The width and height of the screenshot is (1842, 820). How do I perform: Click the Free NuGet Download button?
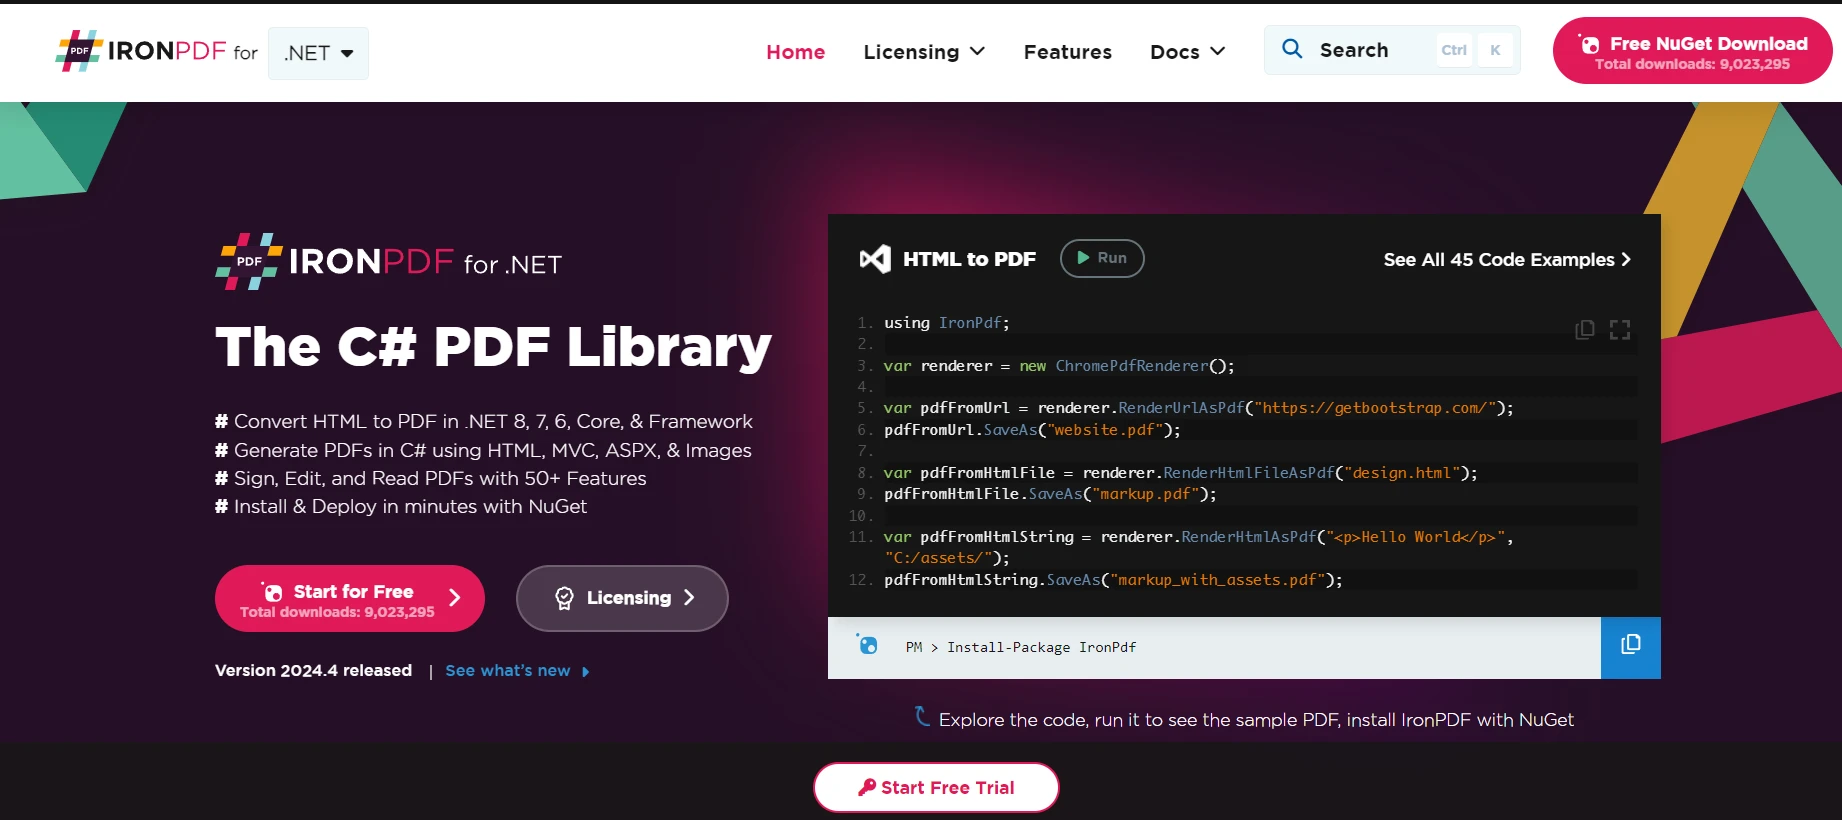coord(1692,52)
